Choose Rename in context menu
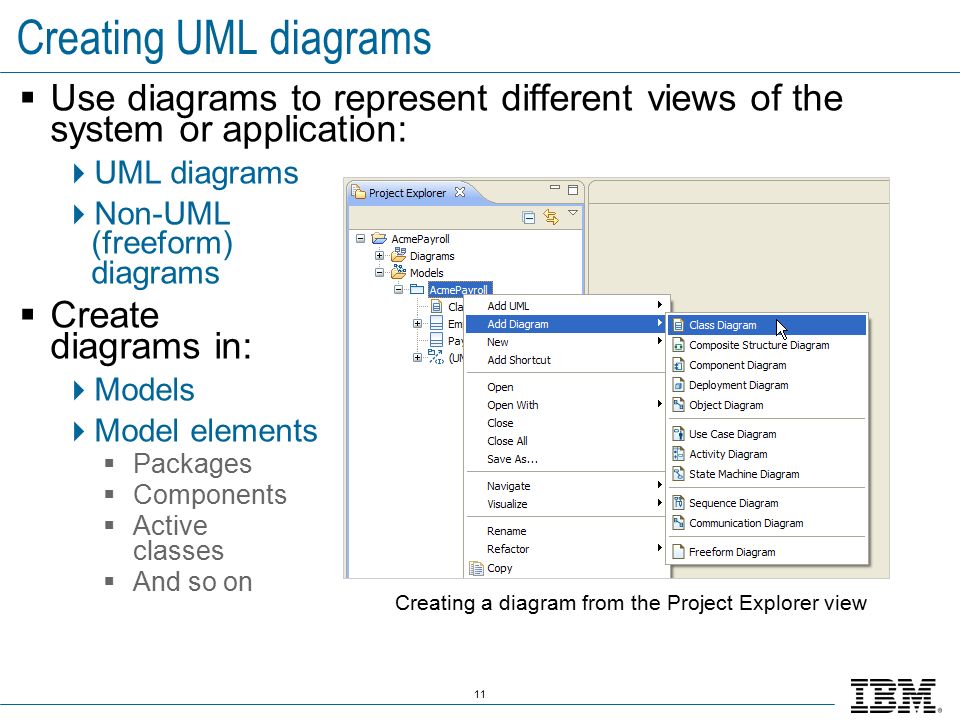Screen dimensions: 960x720 [x=566, y=531]
